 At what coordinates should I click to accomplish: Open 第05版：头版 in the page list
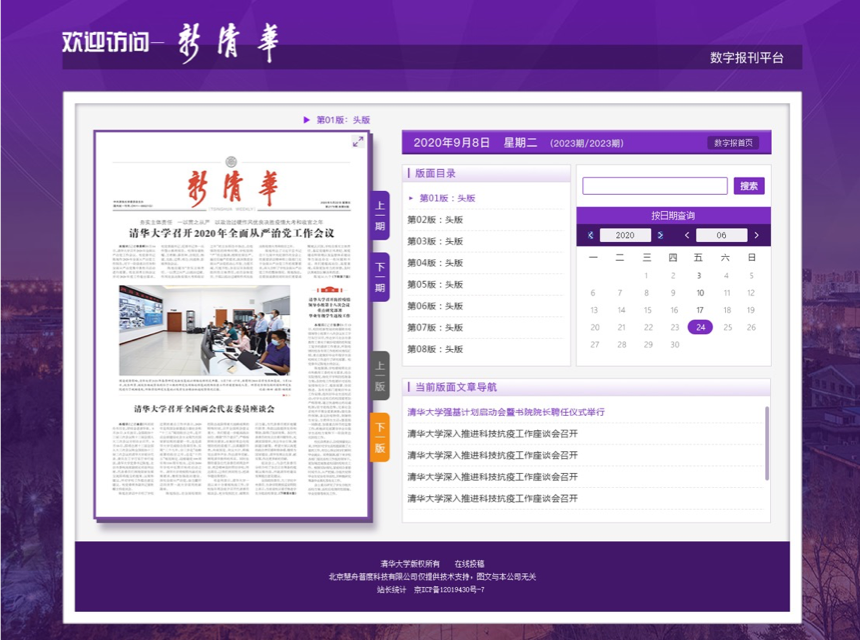(435, 285)
